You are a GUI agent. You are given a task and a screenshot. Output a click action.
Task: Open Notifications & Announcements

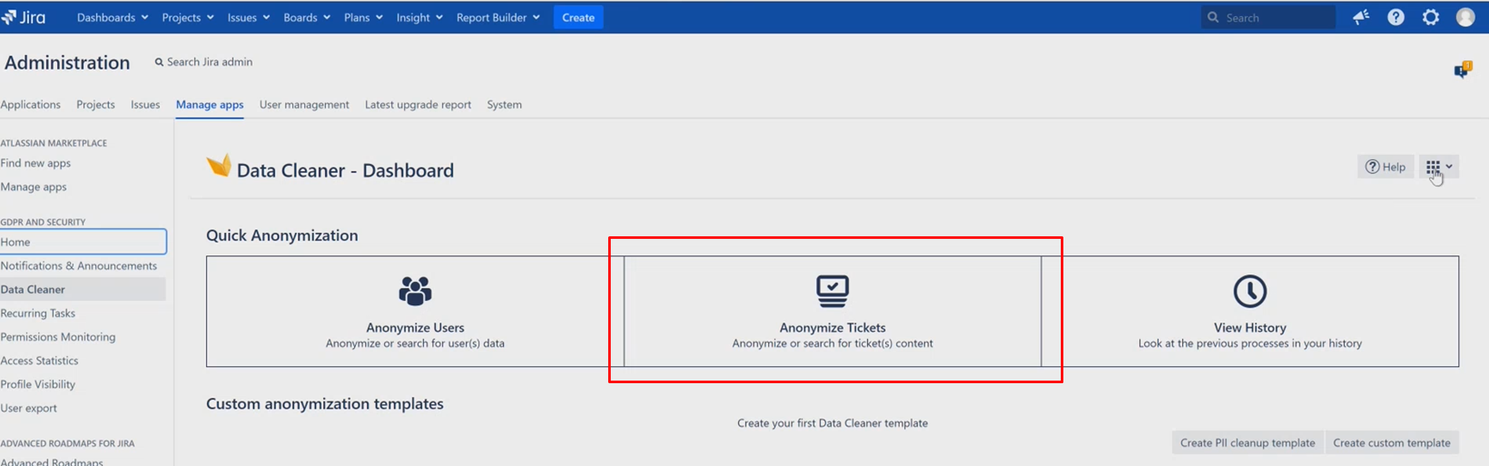click(x=79, y=266)
